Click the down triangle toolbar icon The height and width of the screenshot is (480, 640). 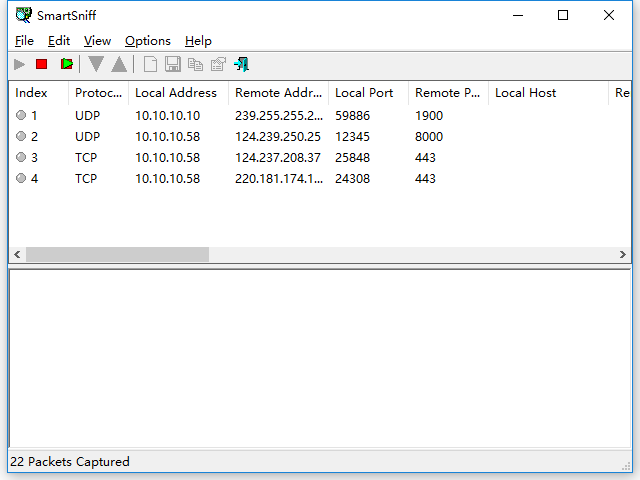click(96, 64)
